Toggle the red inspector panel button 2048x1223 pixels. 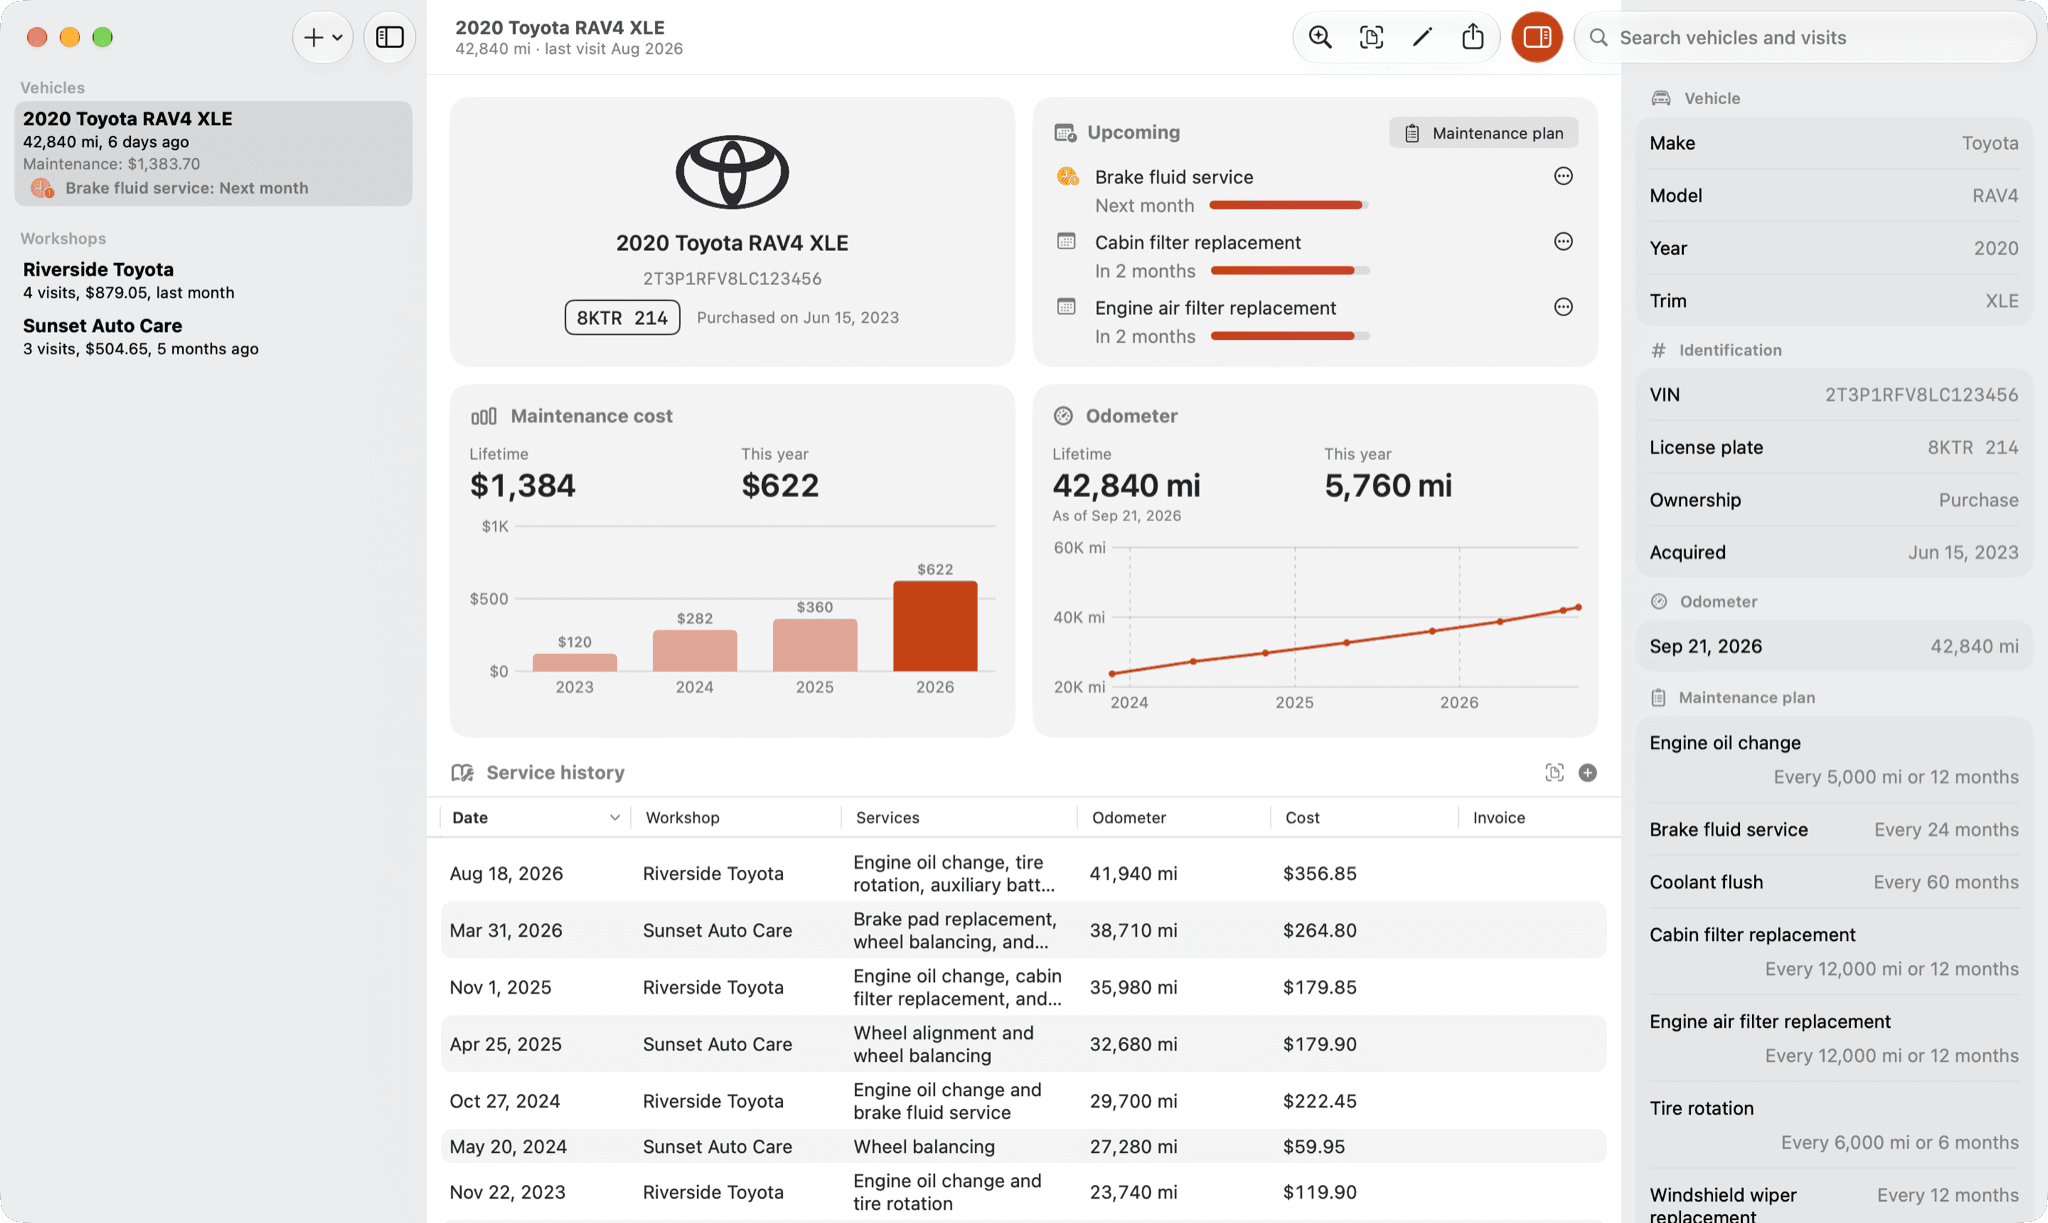tap(1537, 37)
